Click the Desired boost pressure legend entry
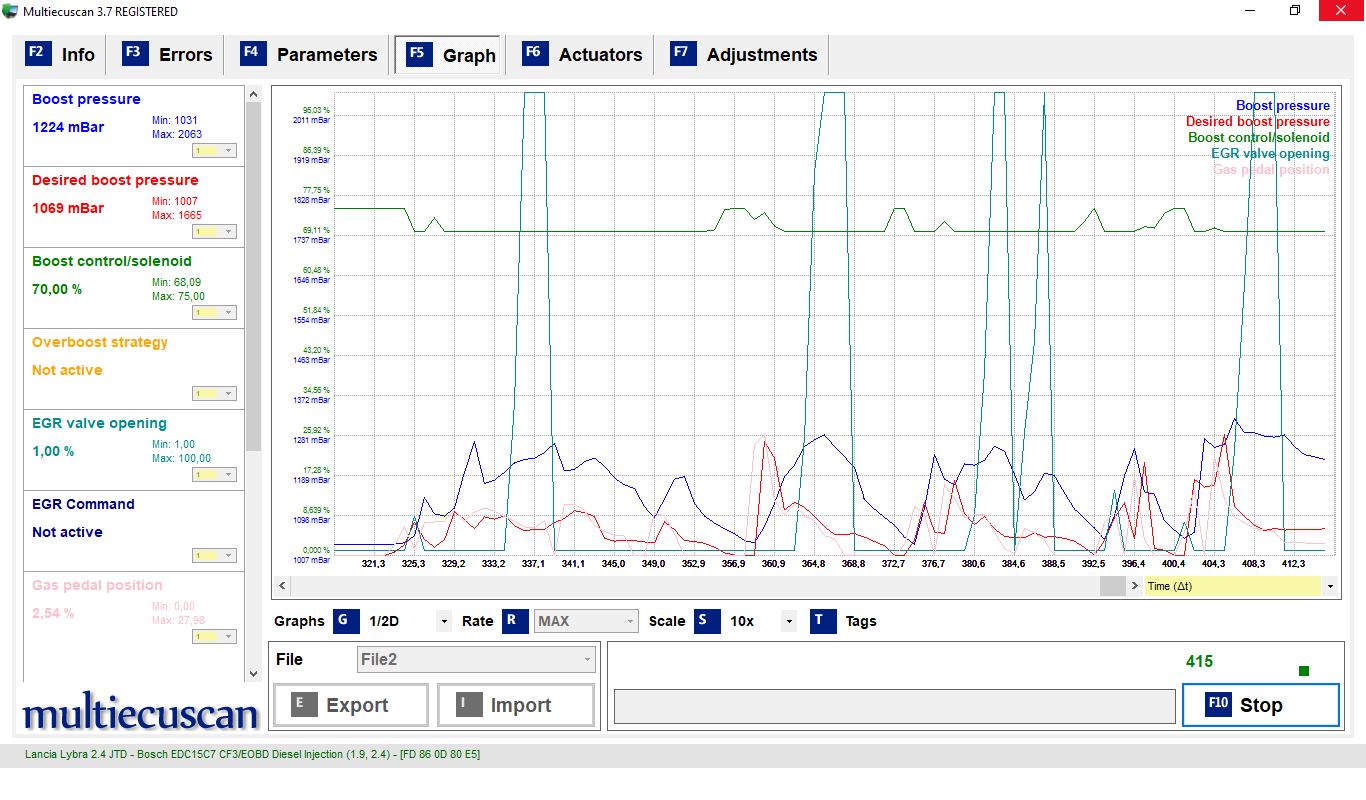Viewport: 1366px width, 800px height. pos(1258,121)
